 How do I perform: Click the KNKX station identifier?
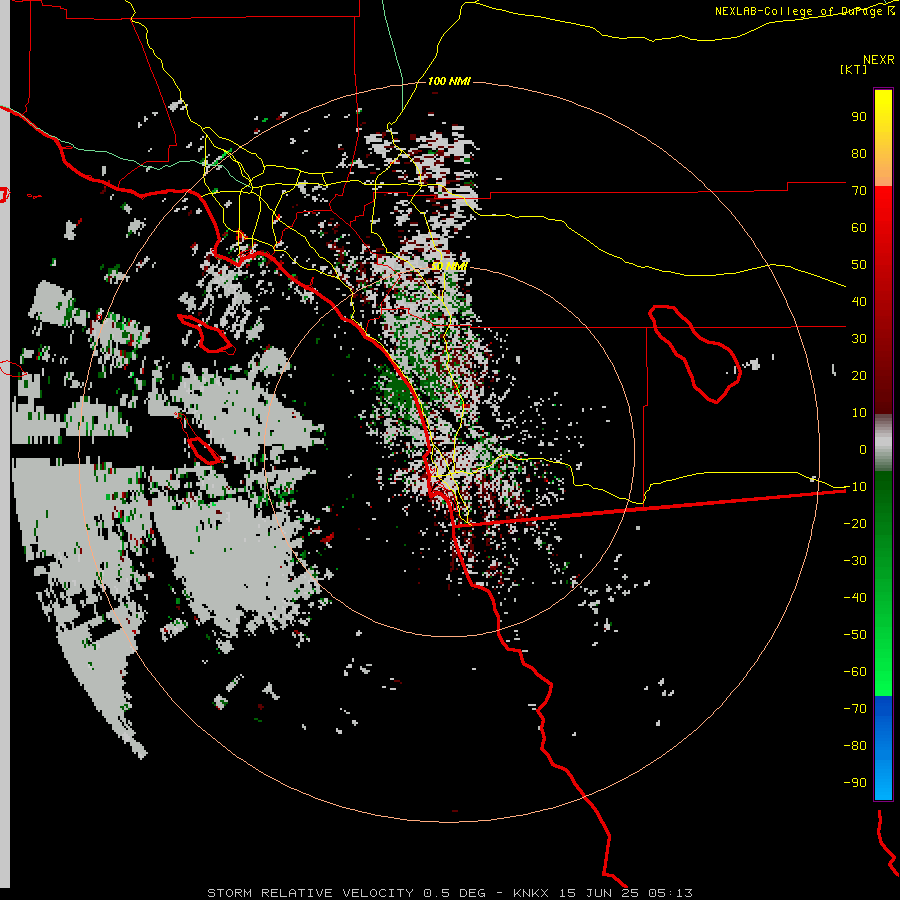click(x=531, y=893)
